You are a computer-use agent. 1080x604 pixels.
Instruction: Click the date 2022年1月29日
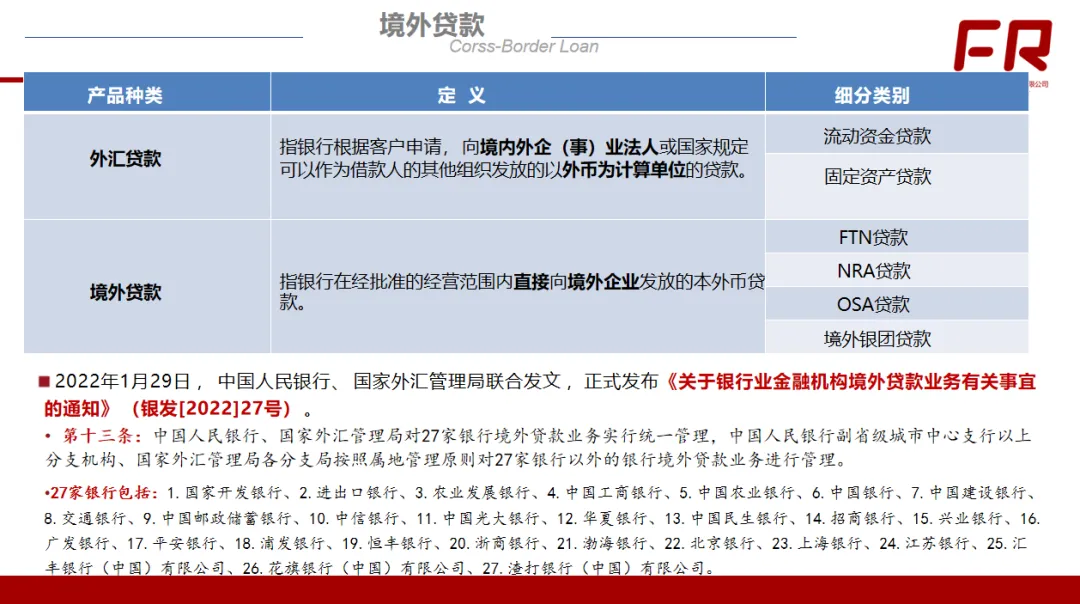[123, 381]
